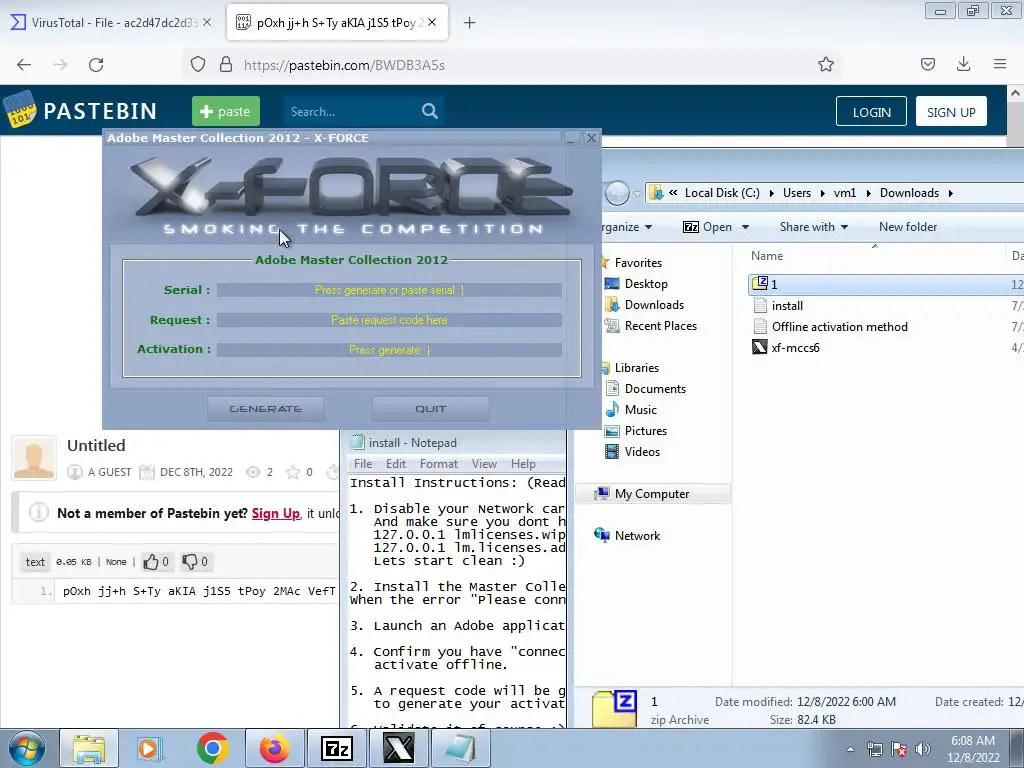
Task: Select My Computer in navigation pane
Action: point(652,494)
